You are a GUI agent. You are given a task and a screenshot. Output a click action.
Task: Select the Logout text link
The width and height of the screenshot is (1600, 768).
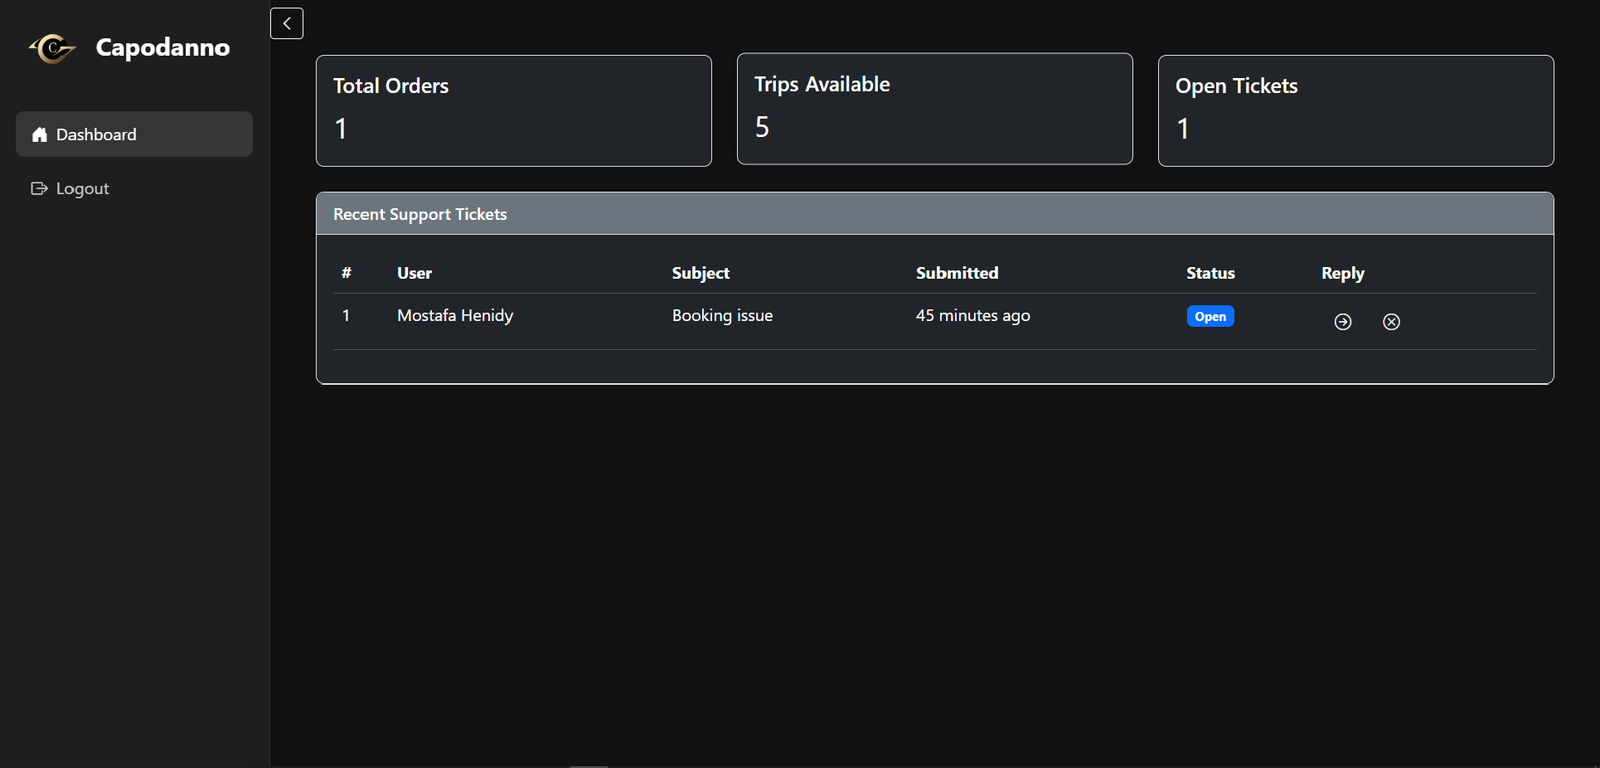82,189
